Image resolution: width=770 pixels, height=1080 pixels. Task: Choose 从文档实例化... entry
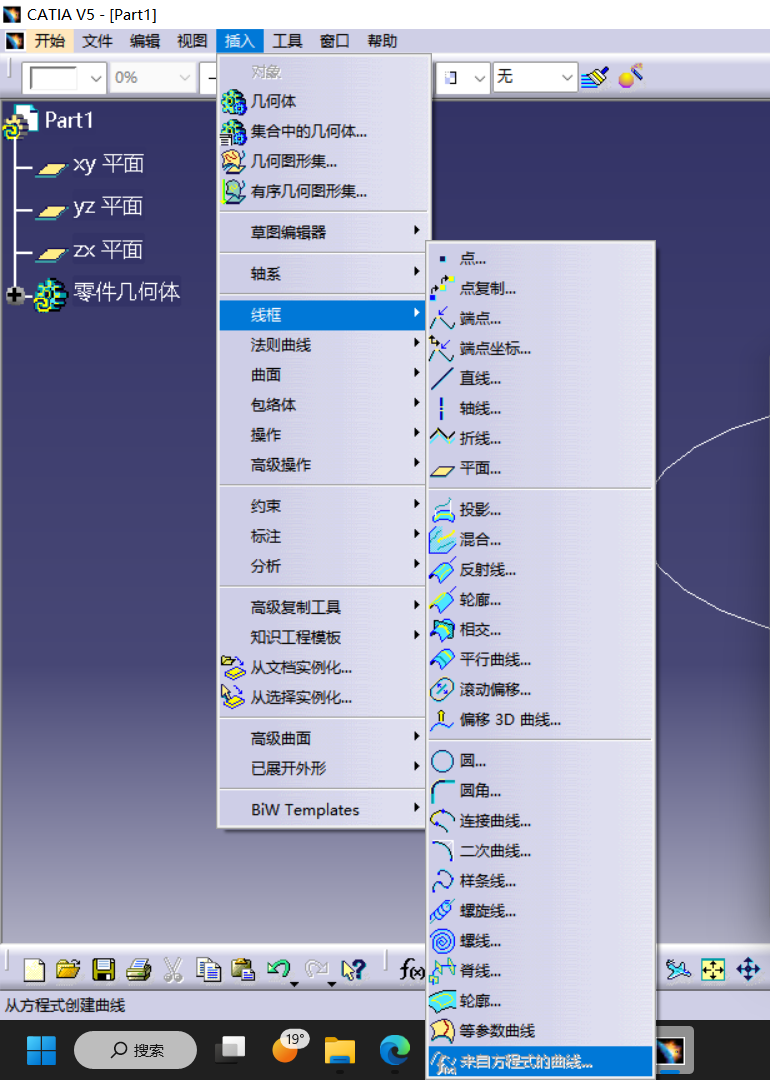point(322,667)
